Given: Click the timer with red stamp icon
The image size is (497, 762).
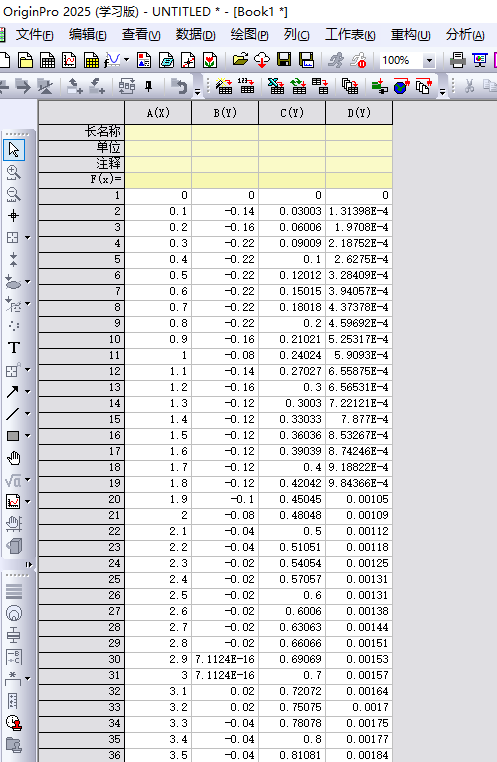Looking at the screenshot, I should [14, 723].
